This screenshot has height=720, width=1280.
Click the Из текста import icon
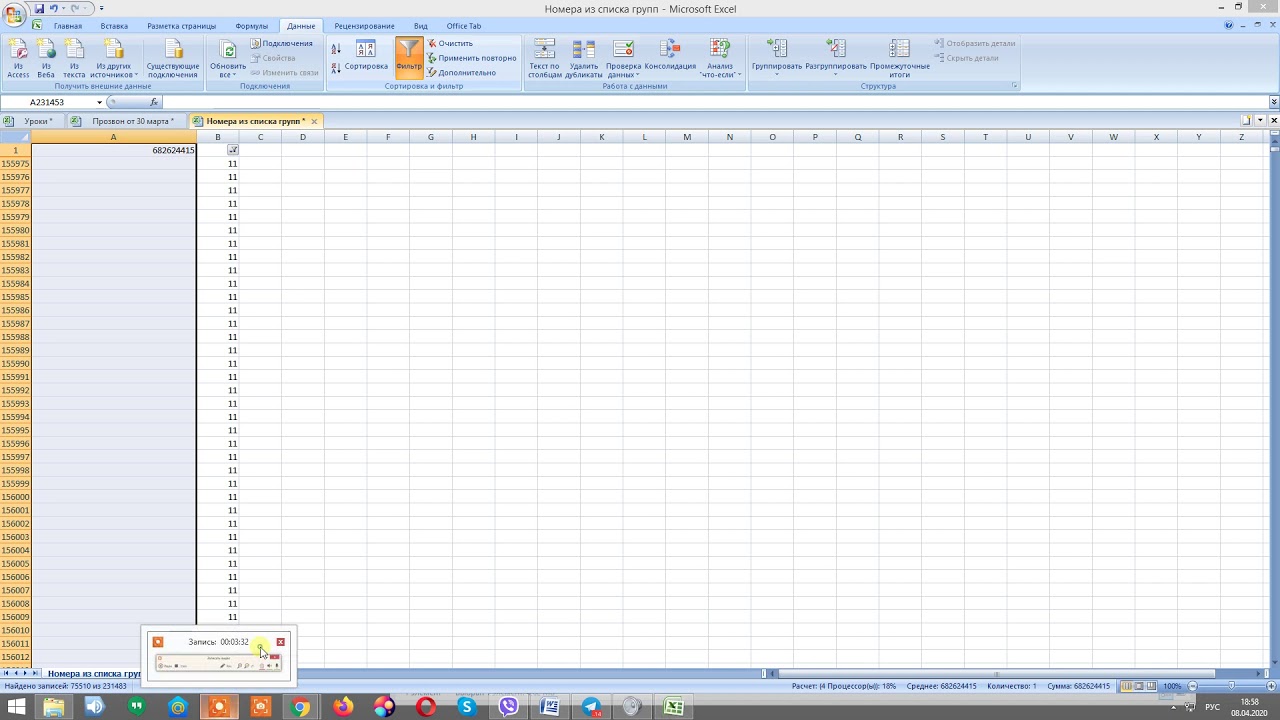(74, 58)
